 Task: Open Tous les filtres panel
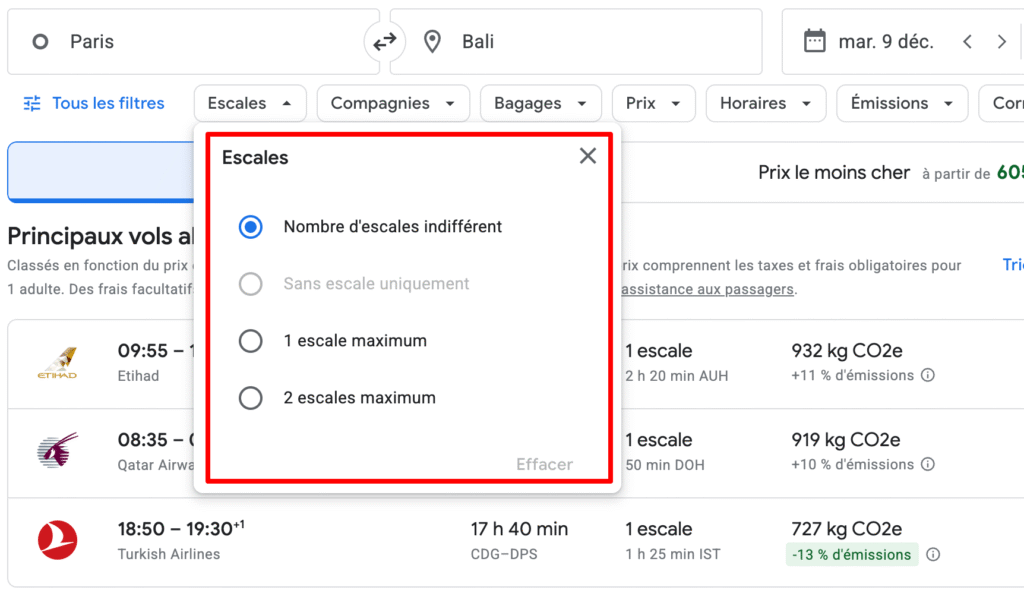(x=94, y=103)
